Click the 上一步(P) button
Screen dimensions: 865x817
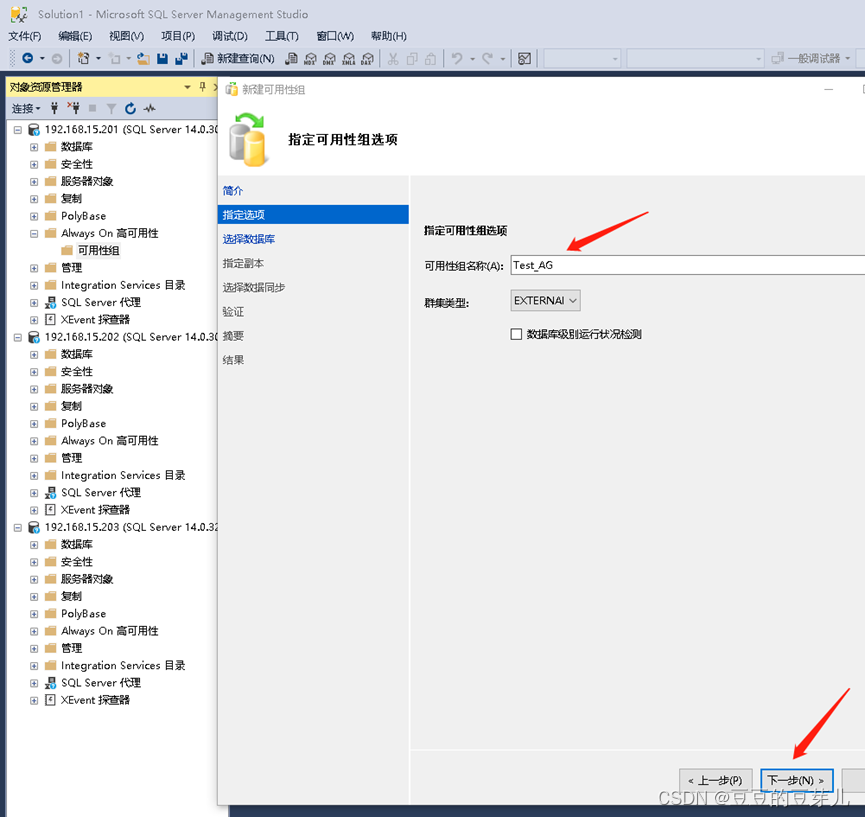tap(715, 780)
